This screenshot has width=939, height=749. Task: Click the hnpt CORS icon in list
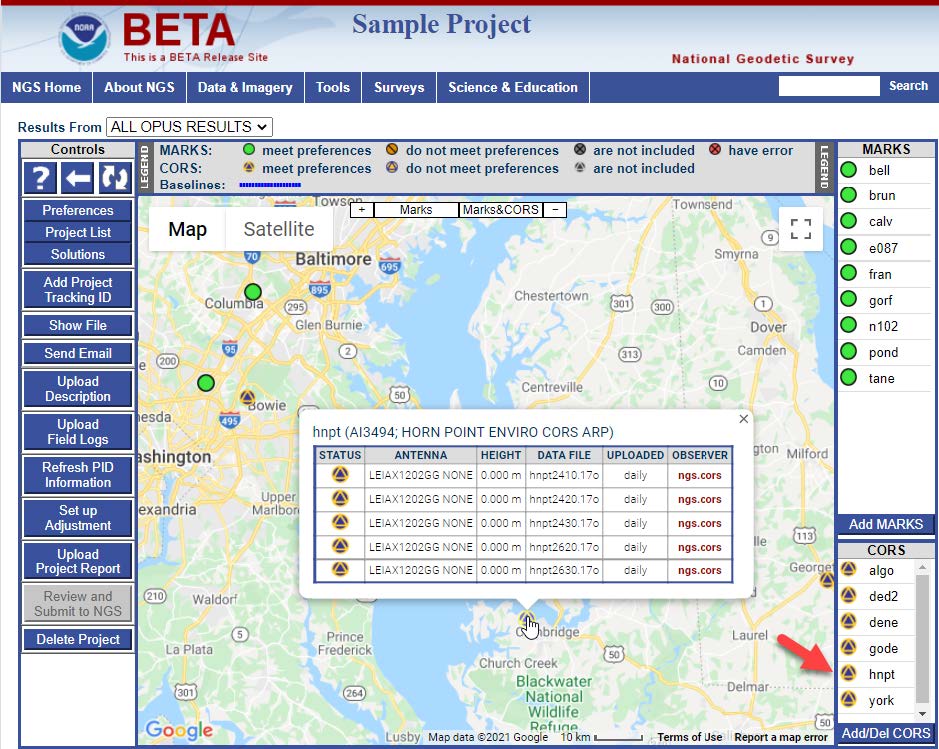click(849, 674)
